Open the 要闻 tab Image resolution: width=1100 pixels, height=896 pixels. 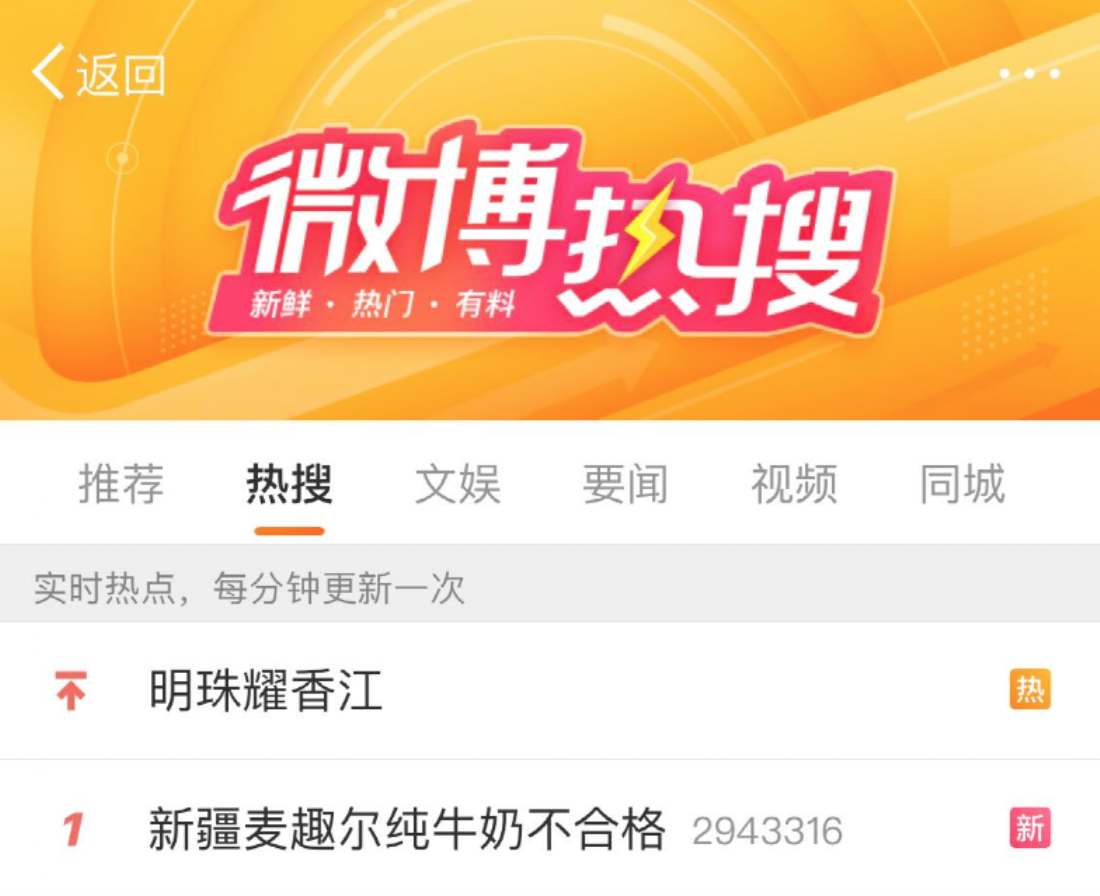625,483
